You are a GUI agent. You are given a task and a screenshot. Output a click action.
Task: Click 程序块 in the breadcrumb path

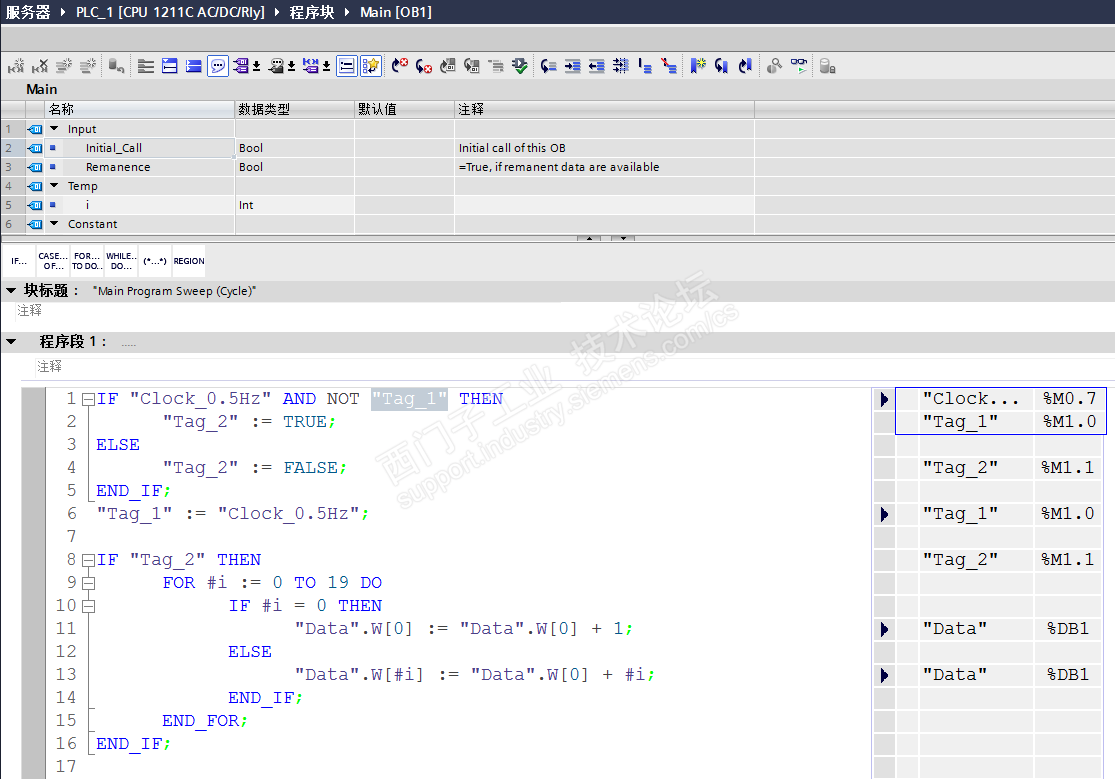(311, 12)
